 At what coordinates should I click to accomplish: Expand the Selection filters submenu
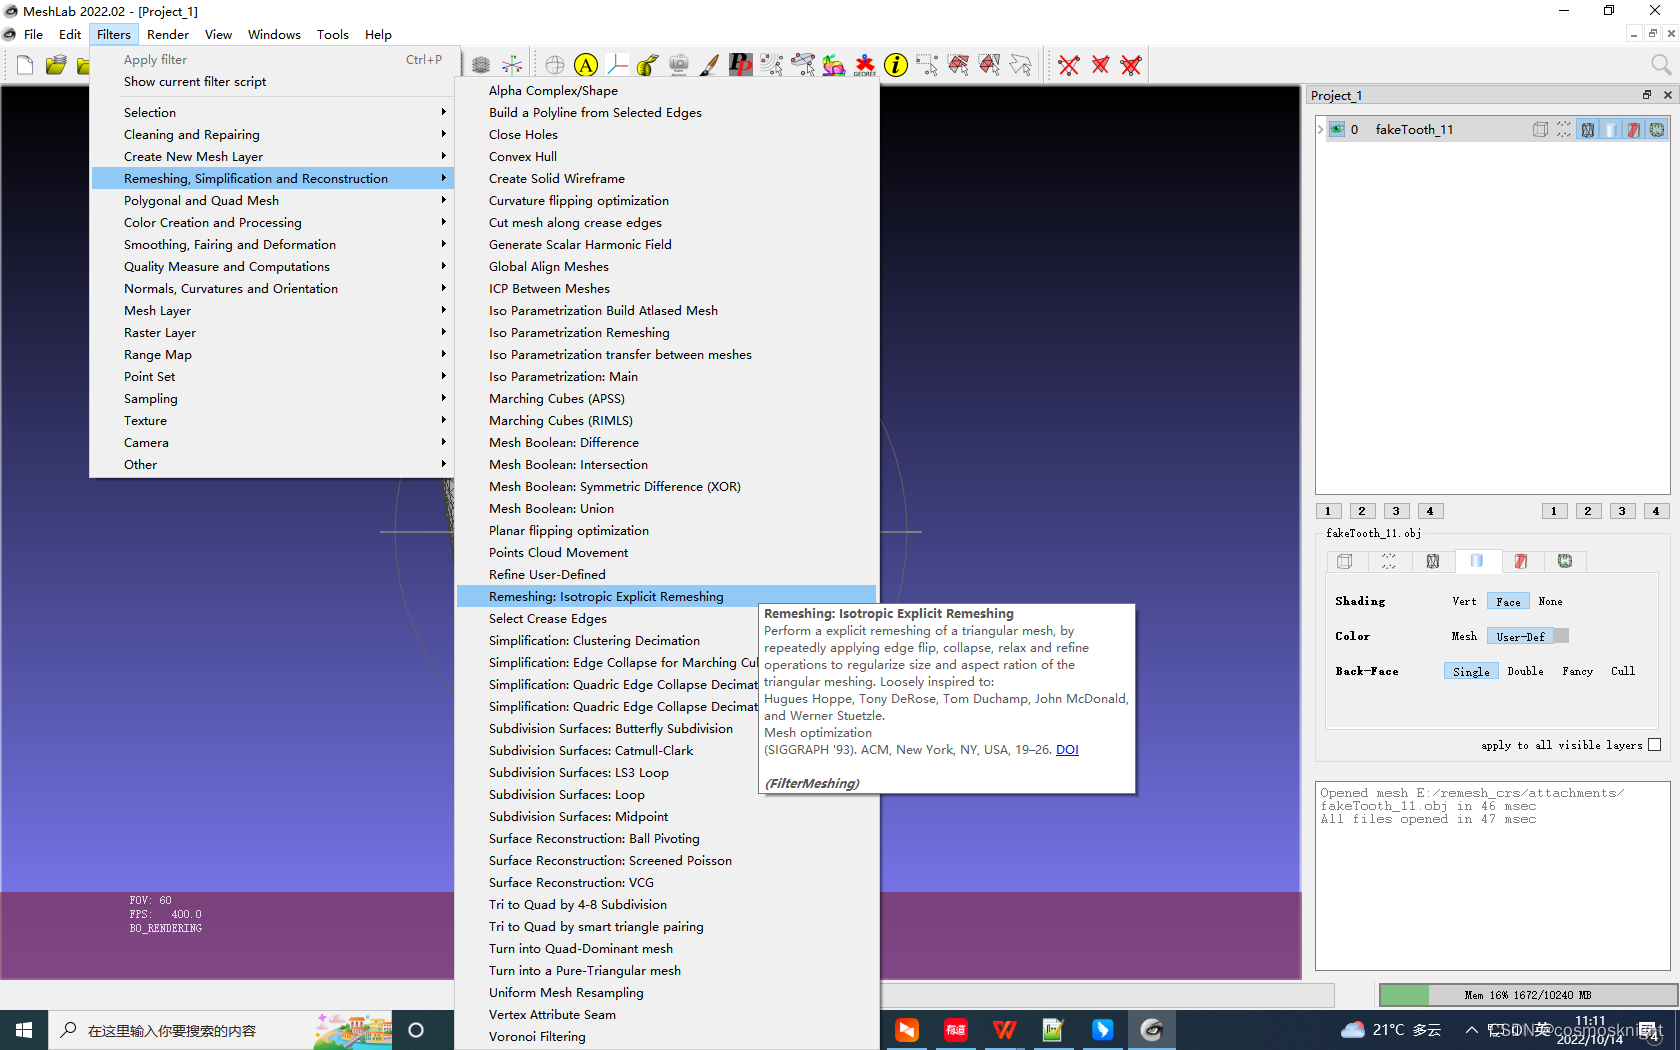[272, 112]
